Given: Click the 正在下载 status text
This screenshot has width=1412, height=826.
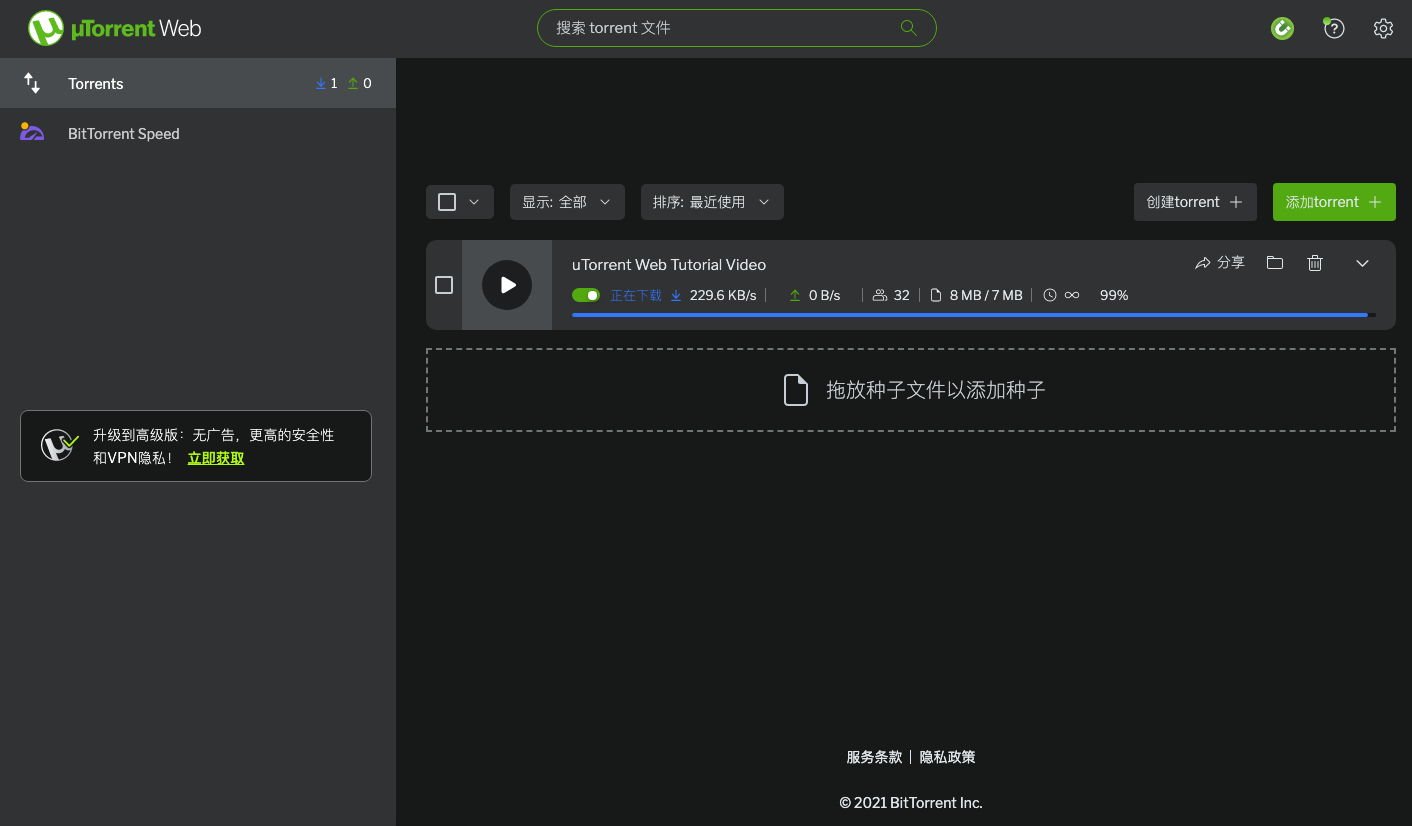Looking at the screenshot, I should click(636, 295).
